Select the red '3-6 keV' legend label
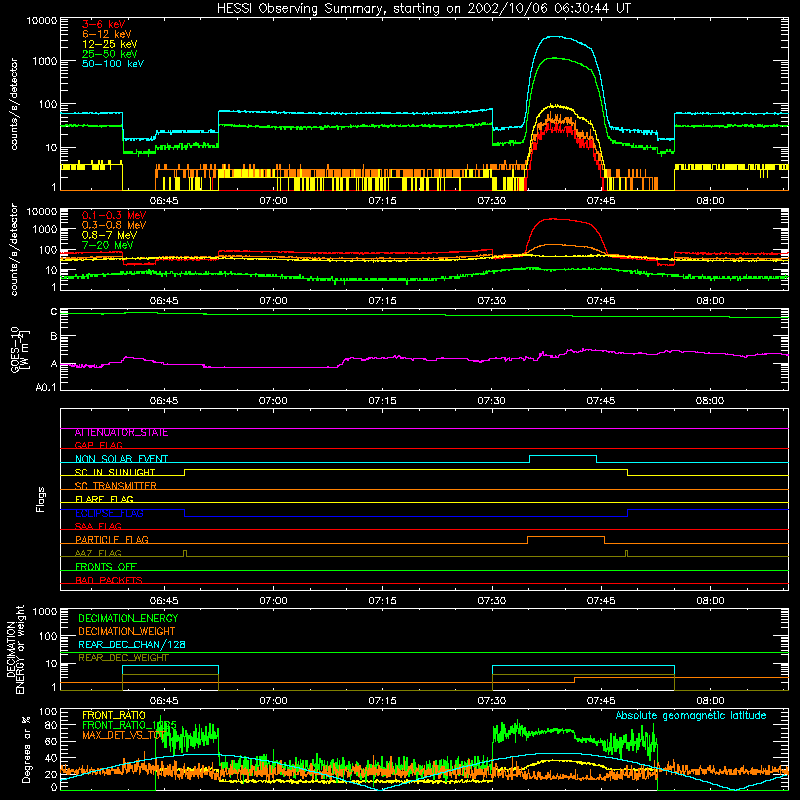Screen dimensions: 800x800 coord(104,24)
